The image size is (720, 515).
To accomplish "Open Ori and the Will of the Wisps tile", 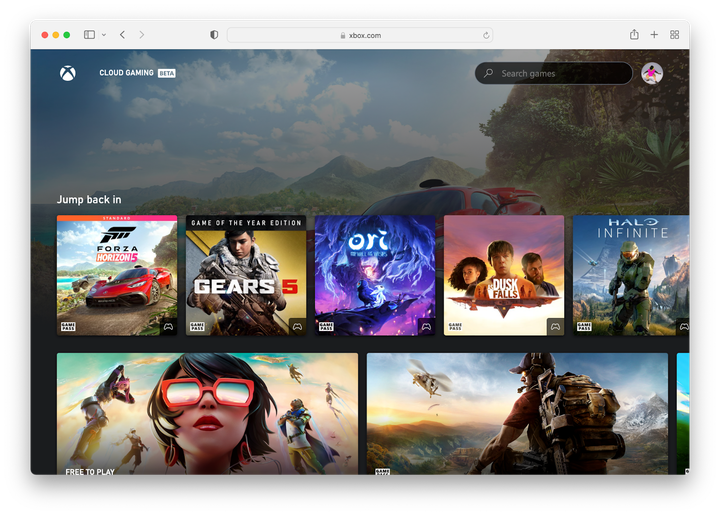I will [375, 275].
